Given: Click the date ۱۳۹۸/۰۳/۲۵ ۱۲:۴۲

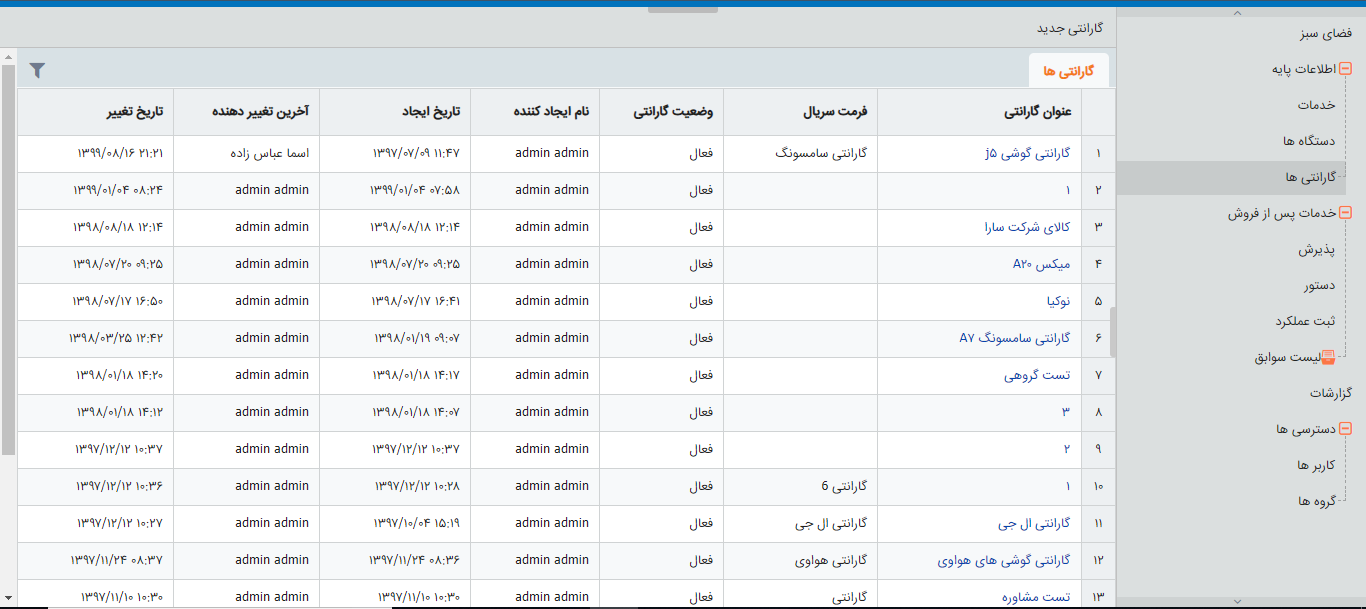Looking at the screenshot, I should [x=116, y=339].
